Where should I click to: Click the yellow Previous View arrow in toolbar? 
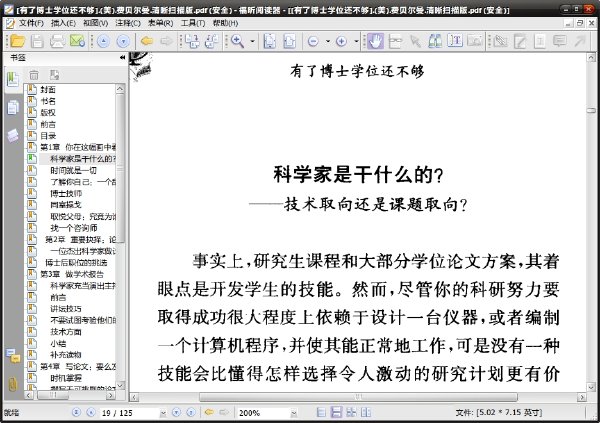point(147,41)
